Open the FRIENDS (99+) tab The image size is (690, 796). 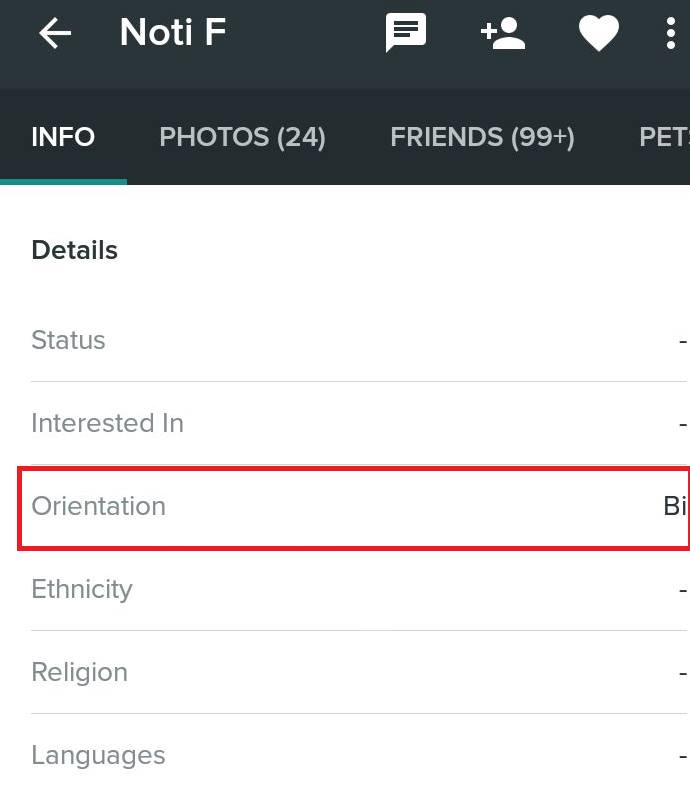(x=482, y=137)
